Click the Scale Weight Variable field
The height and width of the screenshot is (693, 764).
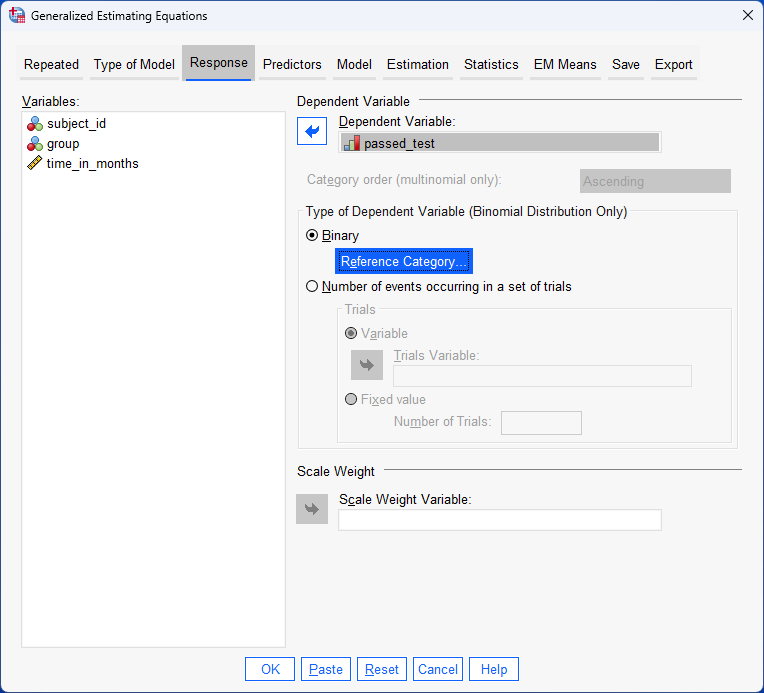pyautogui.click(x=500, y=520)
